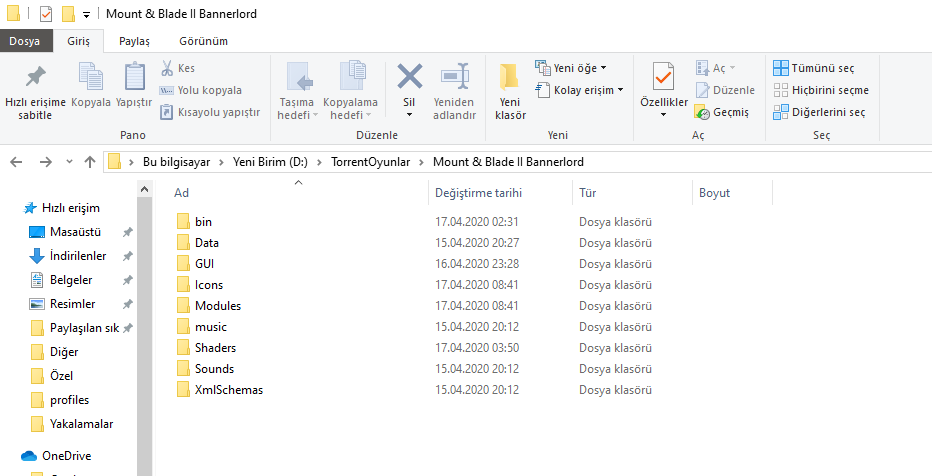Invert selection with Diğerlerini seç
932x476 pixels.
tap(819, 112)
